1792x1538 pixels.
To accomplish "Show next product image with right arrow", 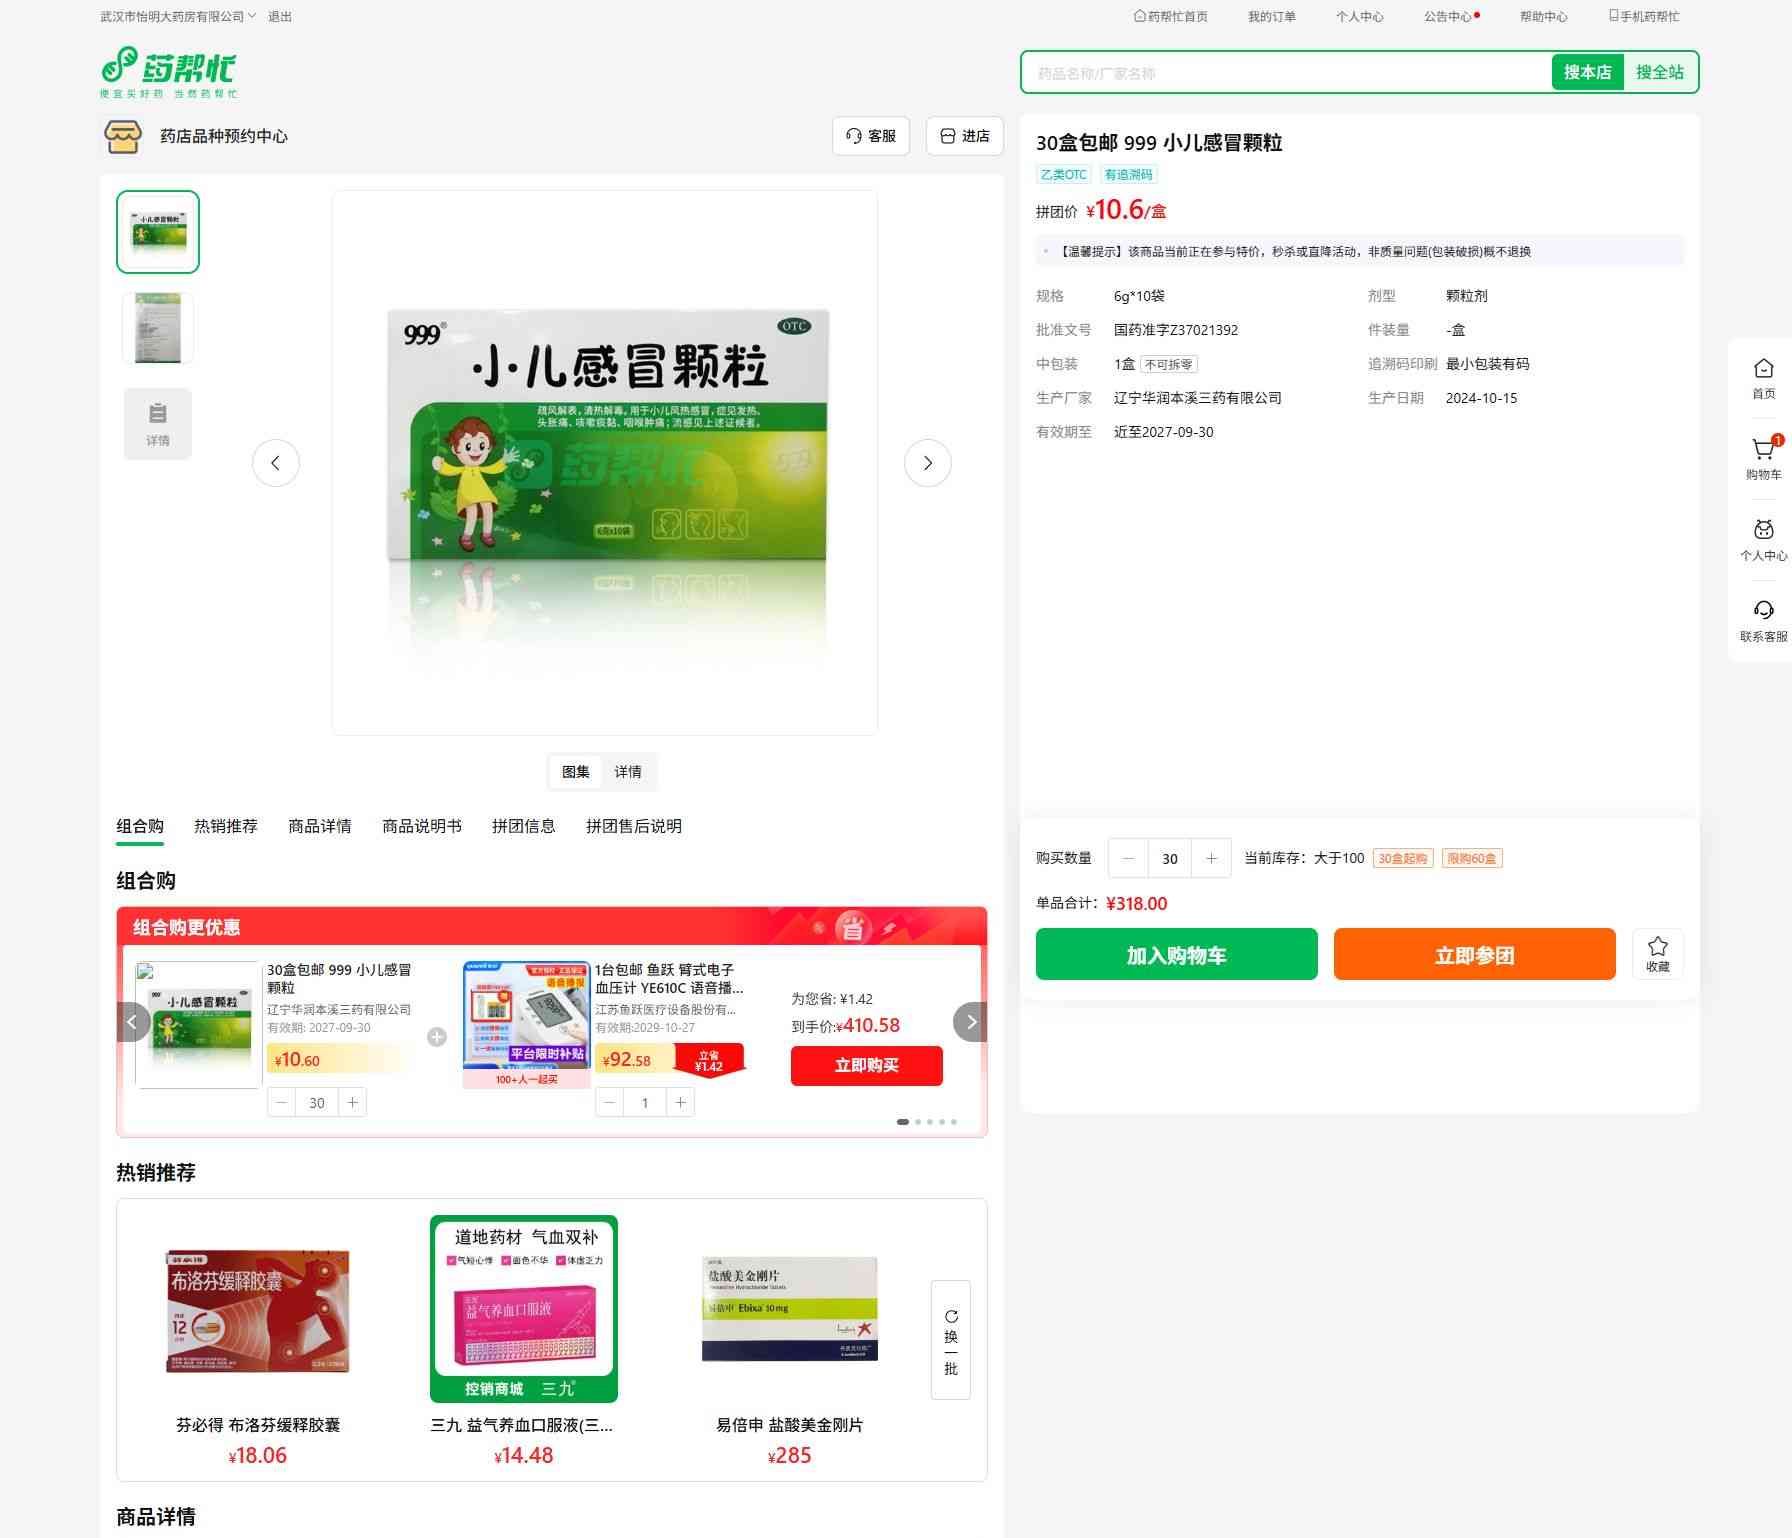I will (x=927, y=463).
